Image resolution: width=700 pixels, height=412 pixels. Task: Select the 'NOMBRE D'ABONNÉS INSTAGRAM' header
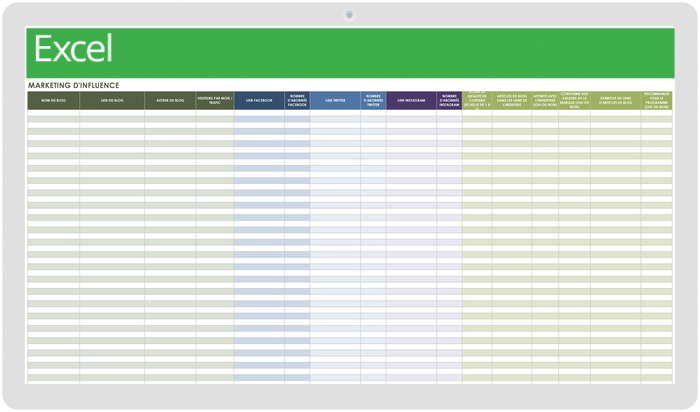point(449,100)
